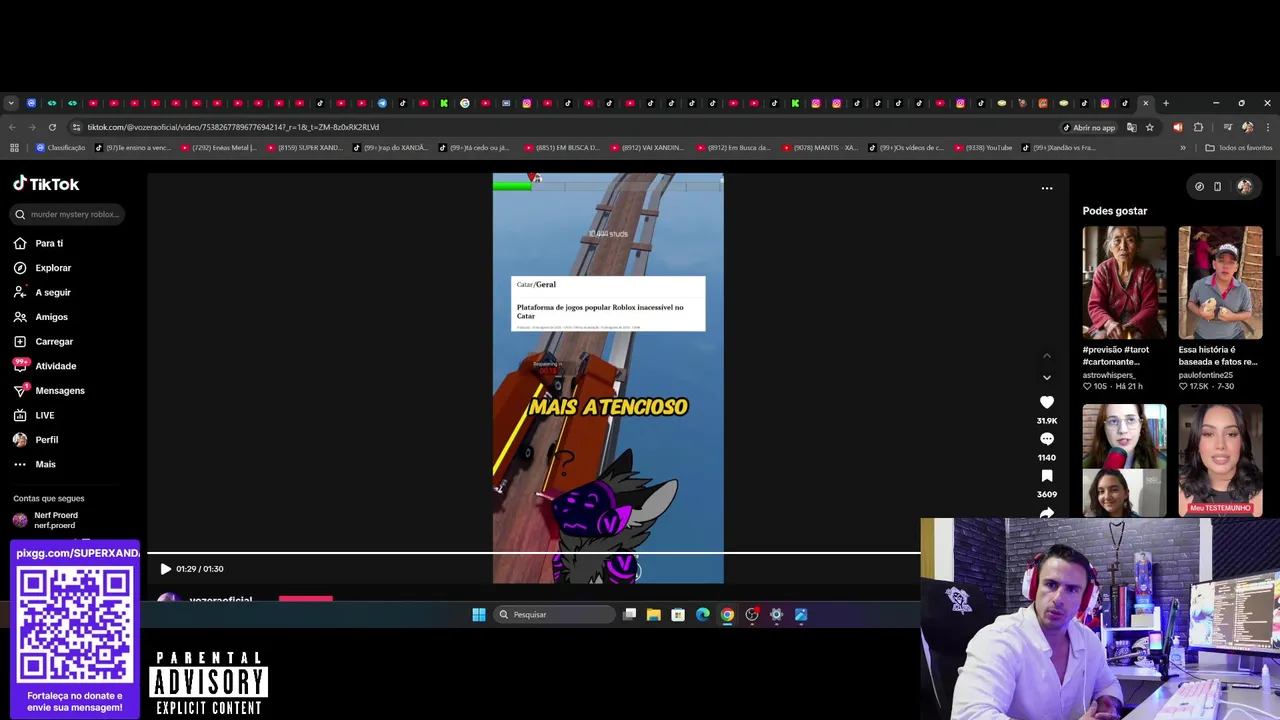Click the TikTok coins icon
The height and width of the screenshot is (720, 1280).
coord(1199,186)
